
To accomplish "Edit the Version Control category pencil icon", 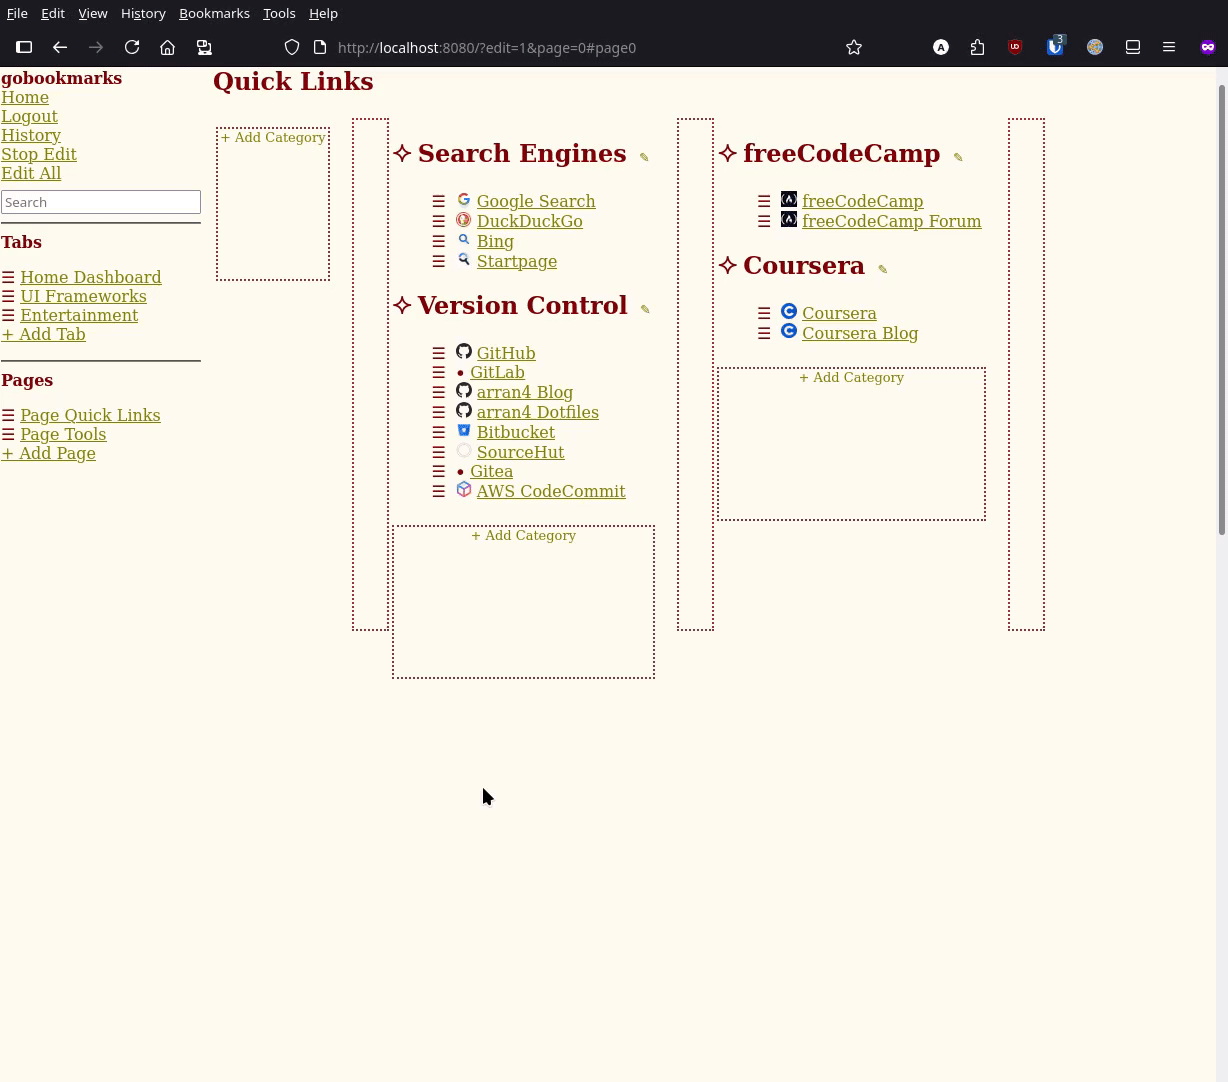I will (645, 309).
